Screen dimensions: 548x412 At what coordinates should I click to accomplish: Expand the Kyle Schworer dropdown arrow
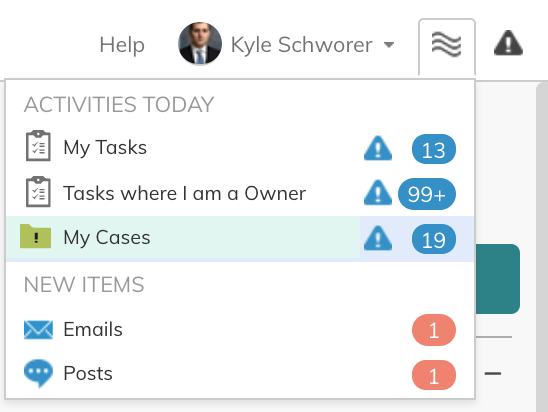[389, 45]
